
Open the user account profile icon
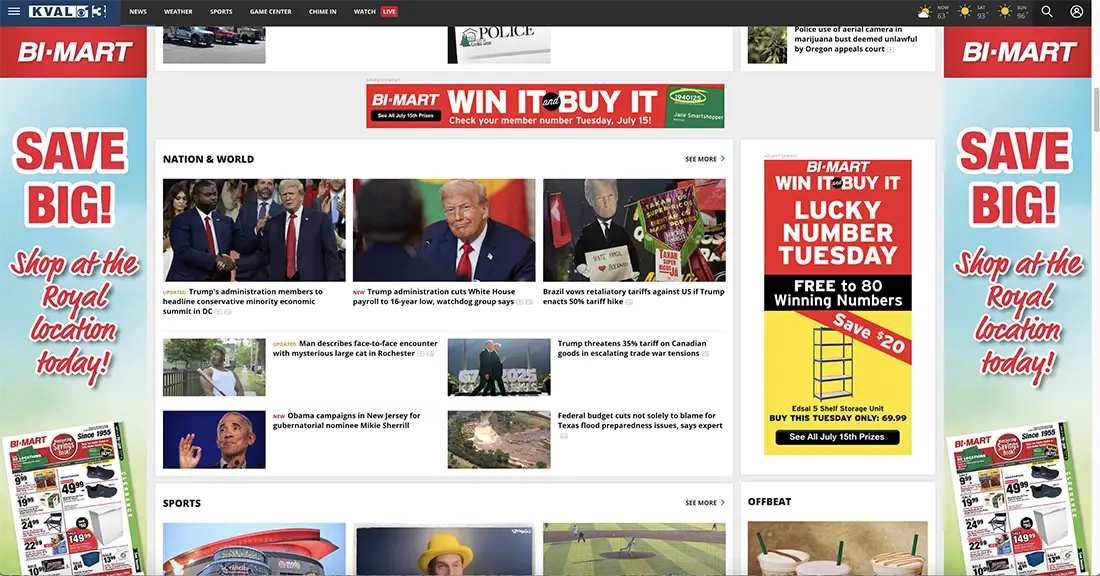tap(1076, 11)
